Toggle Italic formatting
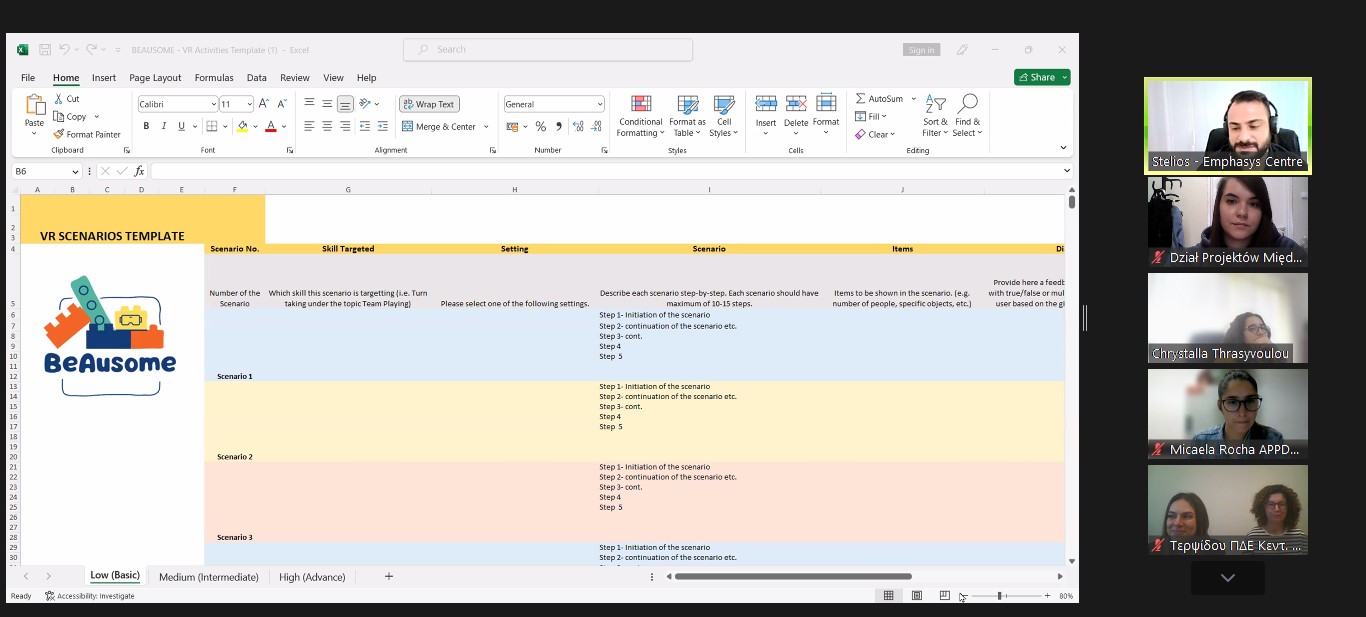Screen dimensions: 1366x617 tap(164, 126)
